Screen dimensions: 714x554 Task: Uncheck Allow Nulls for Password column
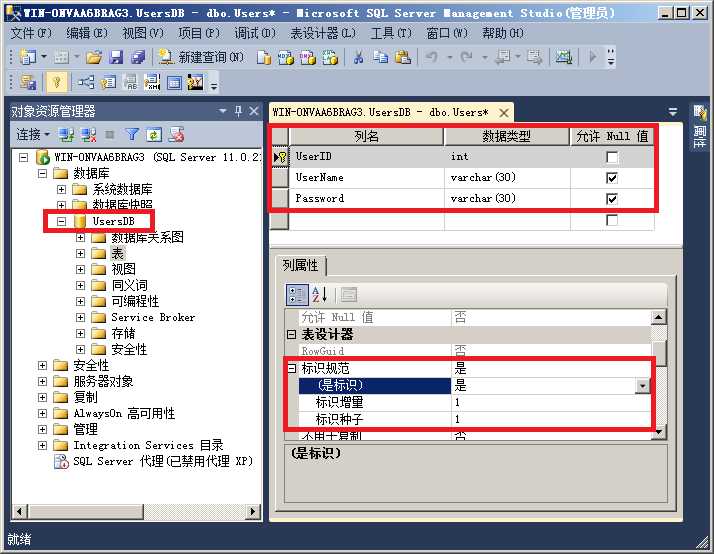(x=612, y=199)
